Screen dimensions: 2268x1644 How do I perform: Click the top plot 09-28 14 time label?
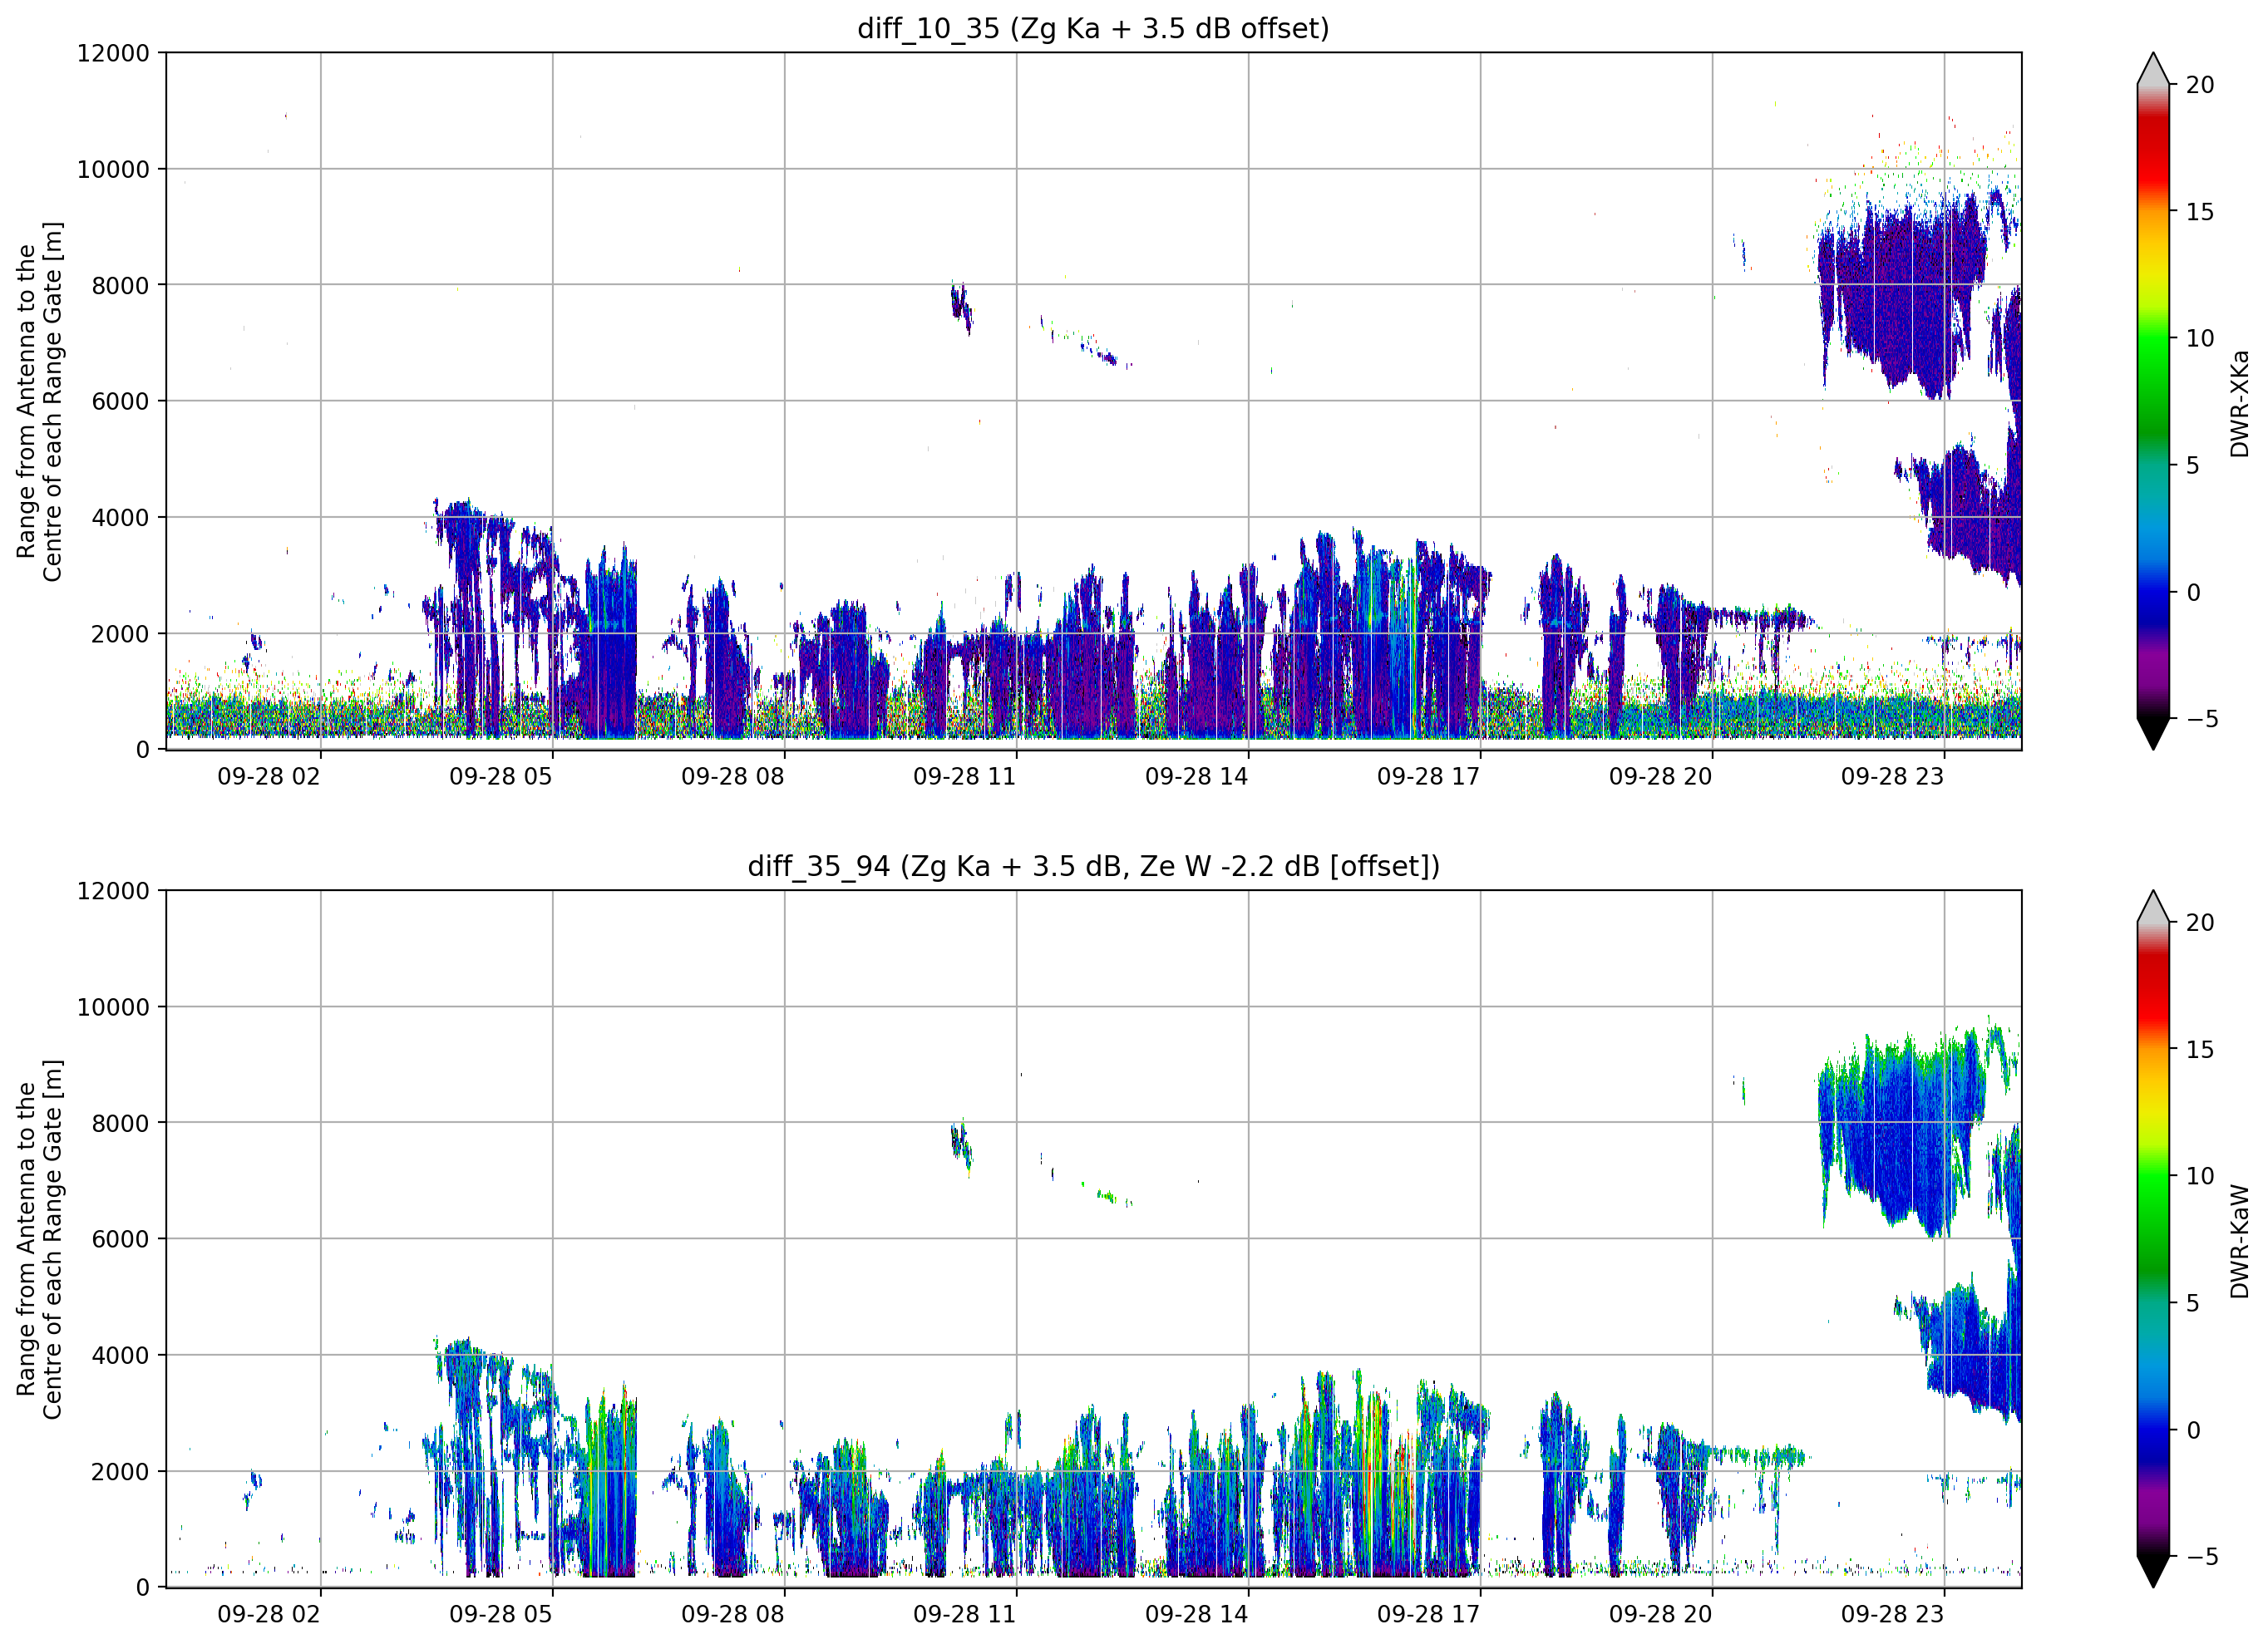pos(1197,777)
